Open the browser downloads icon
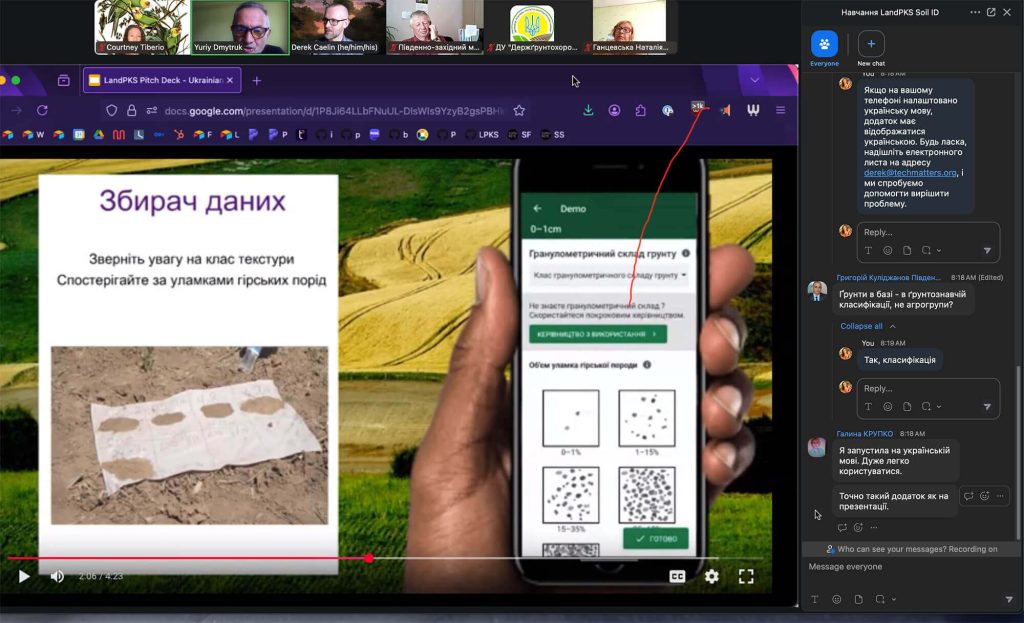The width and height of the screenshot is (1024, 623). click(x=588, y=108)
